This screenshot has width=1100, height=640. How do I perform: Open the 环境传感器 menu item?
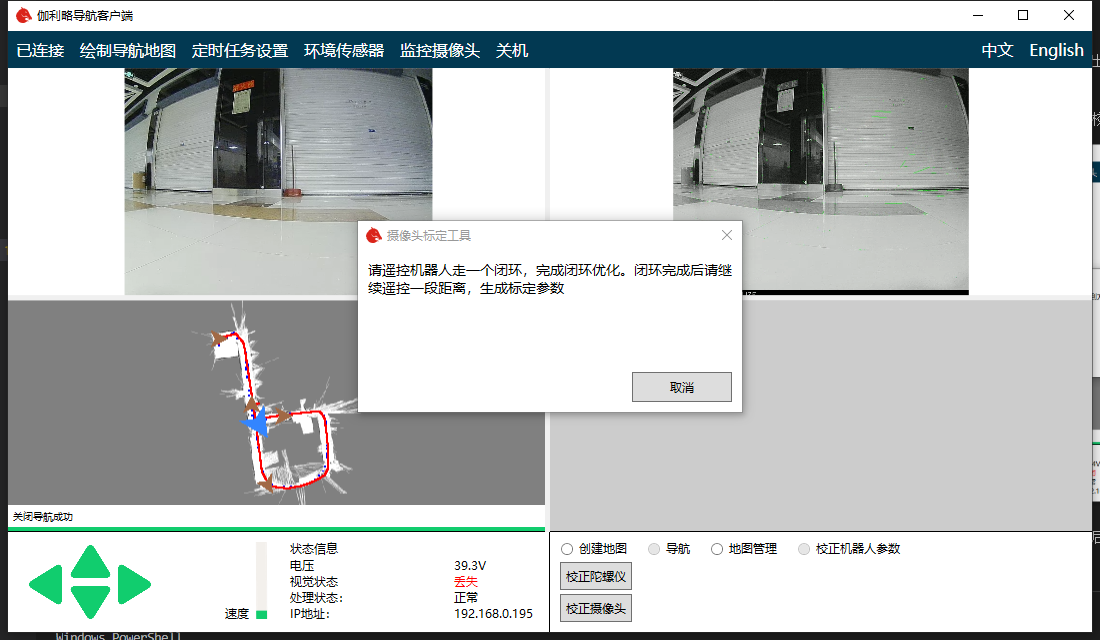tap(344, 51)
